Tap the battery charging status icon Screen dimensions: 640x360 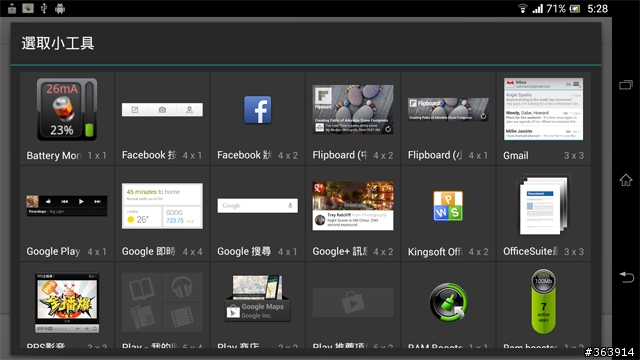click(575, 9)
